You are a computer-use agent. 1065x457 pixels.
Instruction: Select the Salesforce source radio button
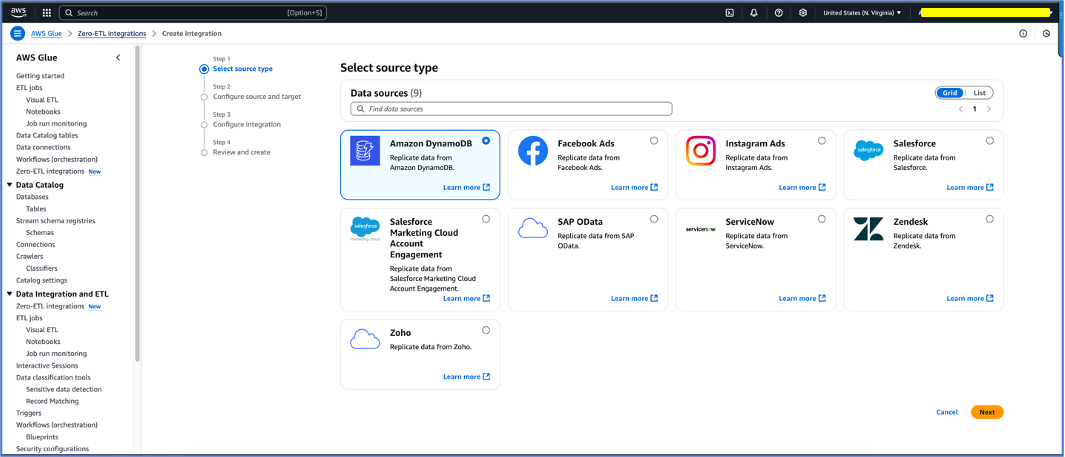(x=989, y=141)
